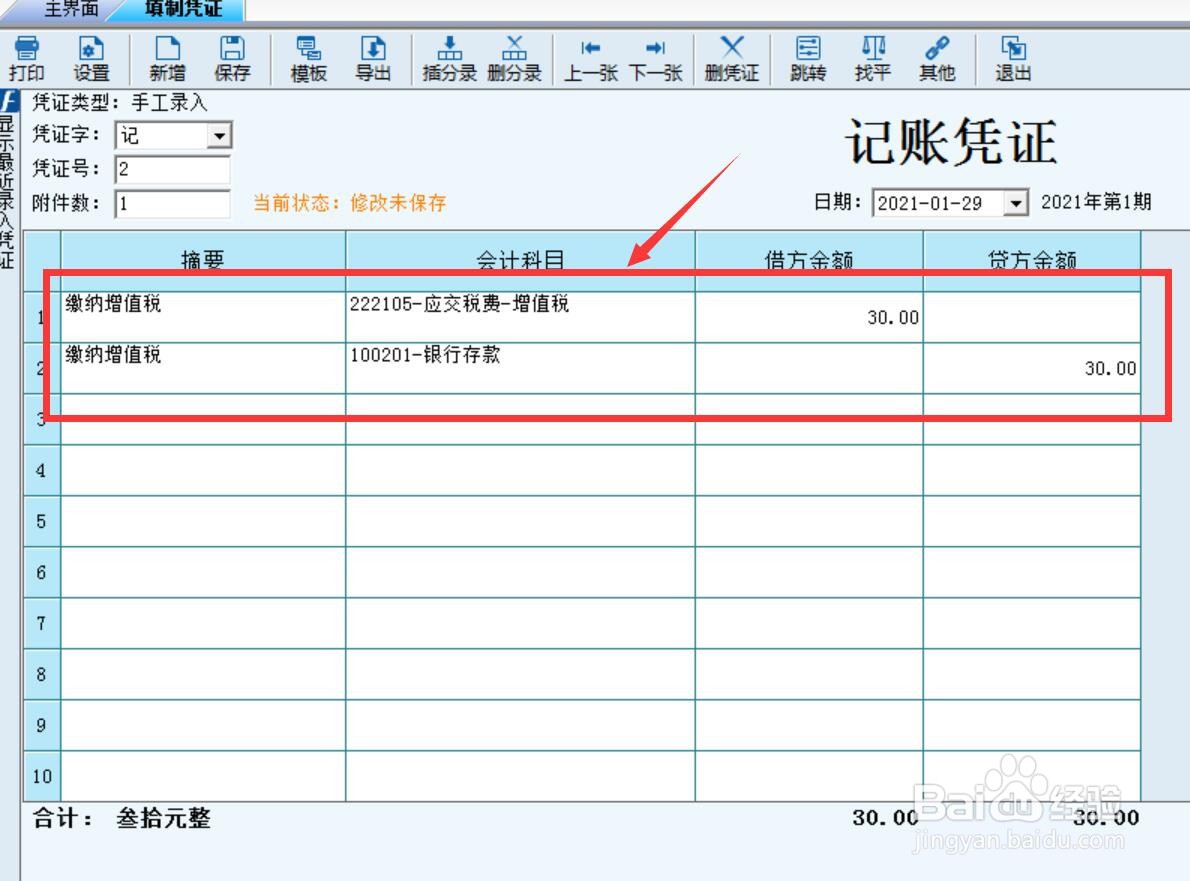Click the 删凭证 delete voucher icon
This screenshot has height=881, width=1190.
coord(733,57)
